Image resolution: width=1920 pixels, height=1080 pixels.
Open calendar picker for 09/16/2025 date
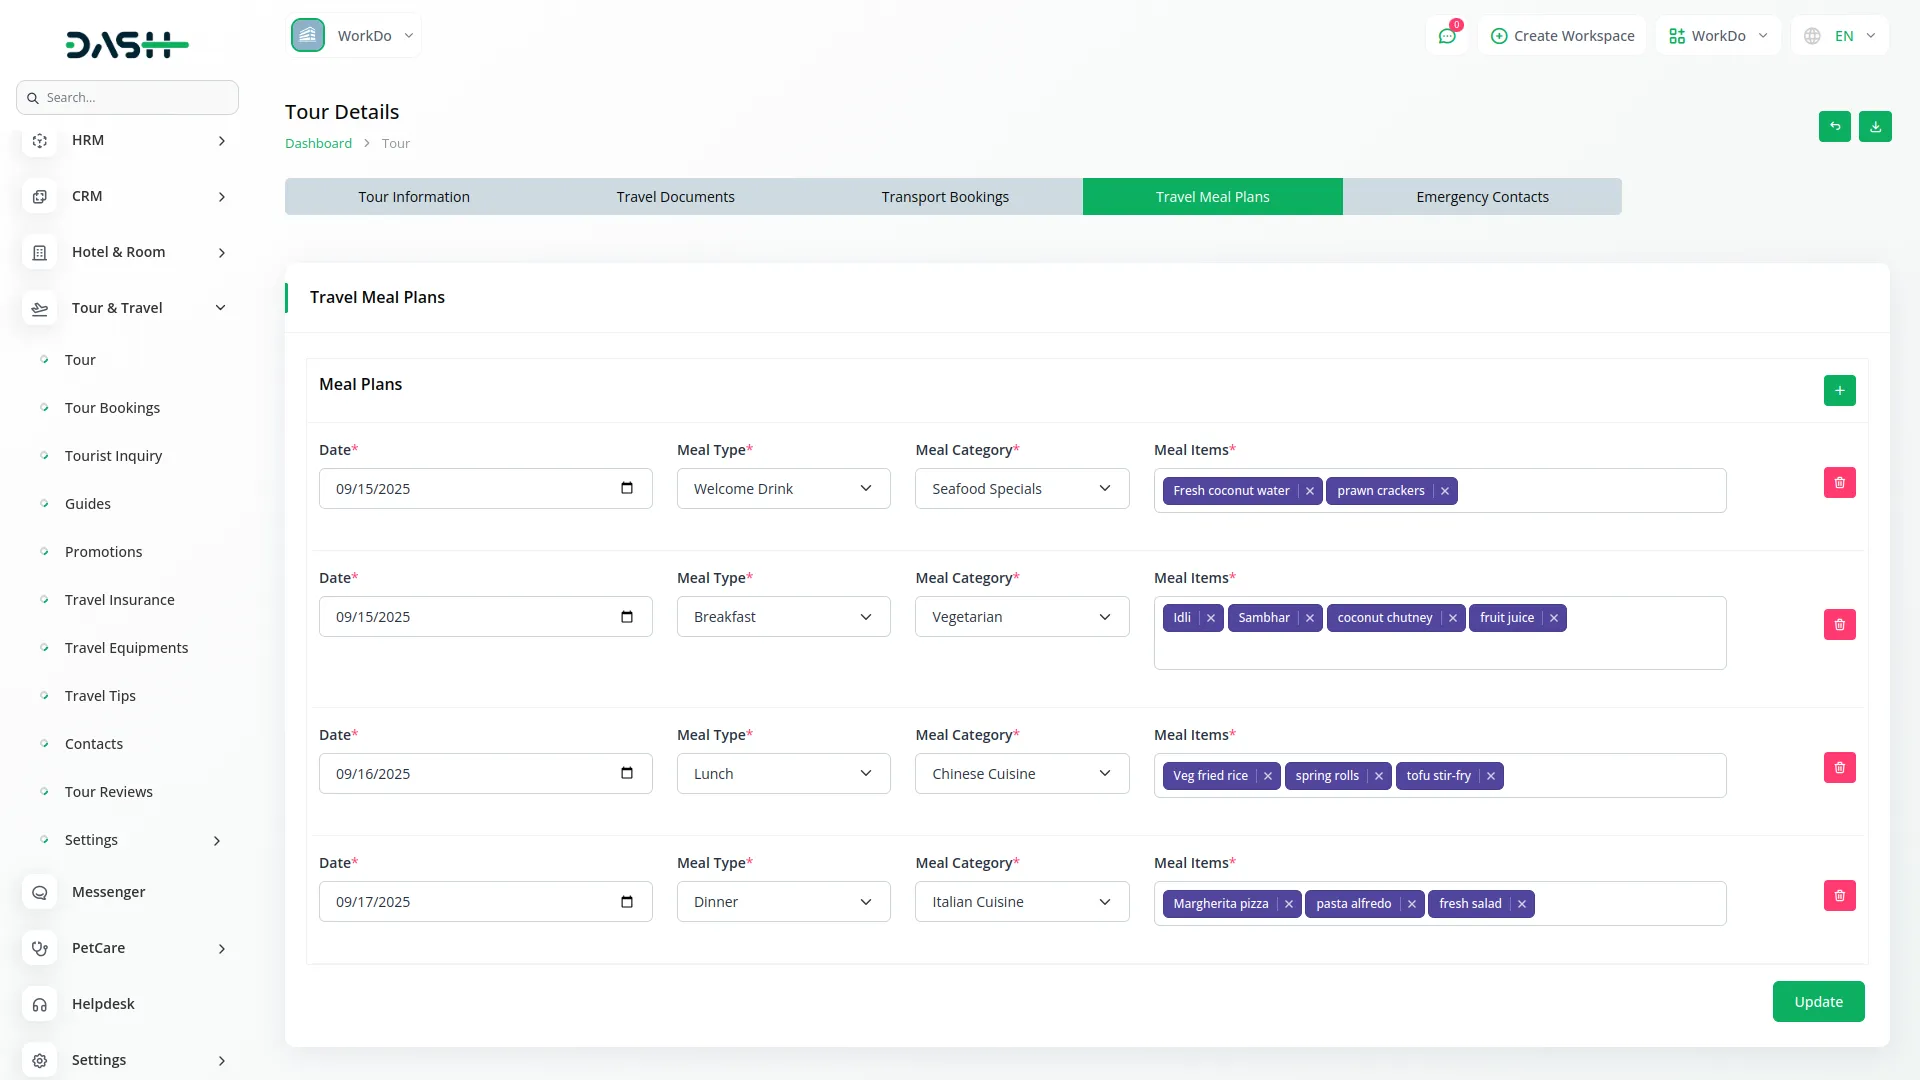coord(627,773)
